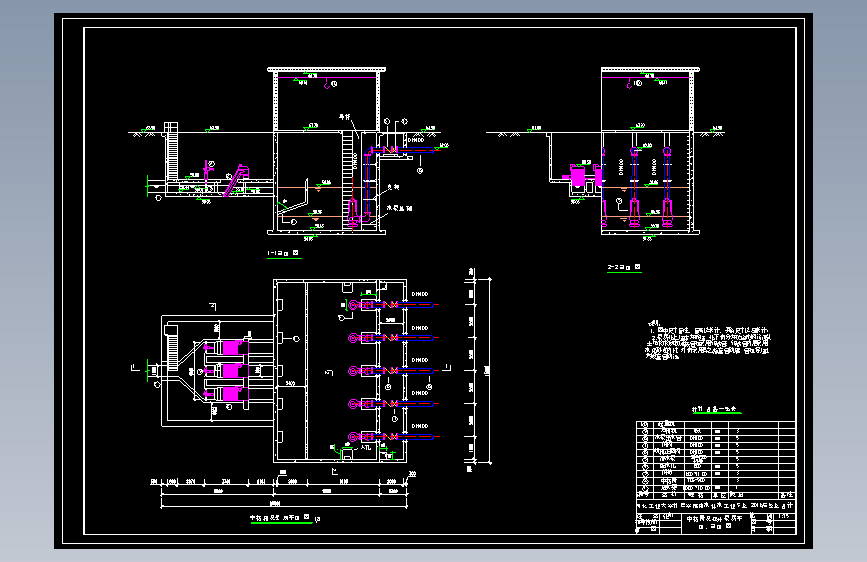The image size is (867, 562).
Task: Click the equipment list table heading
Action: click(716, 410)
